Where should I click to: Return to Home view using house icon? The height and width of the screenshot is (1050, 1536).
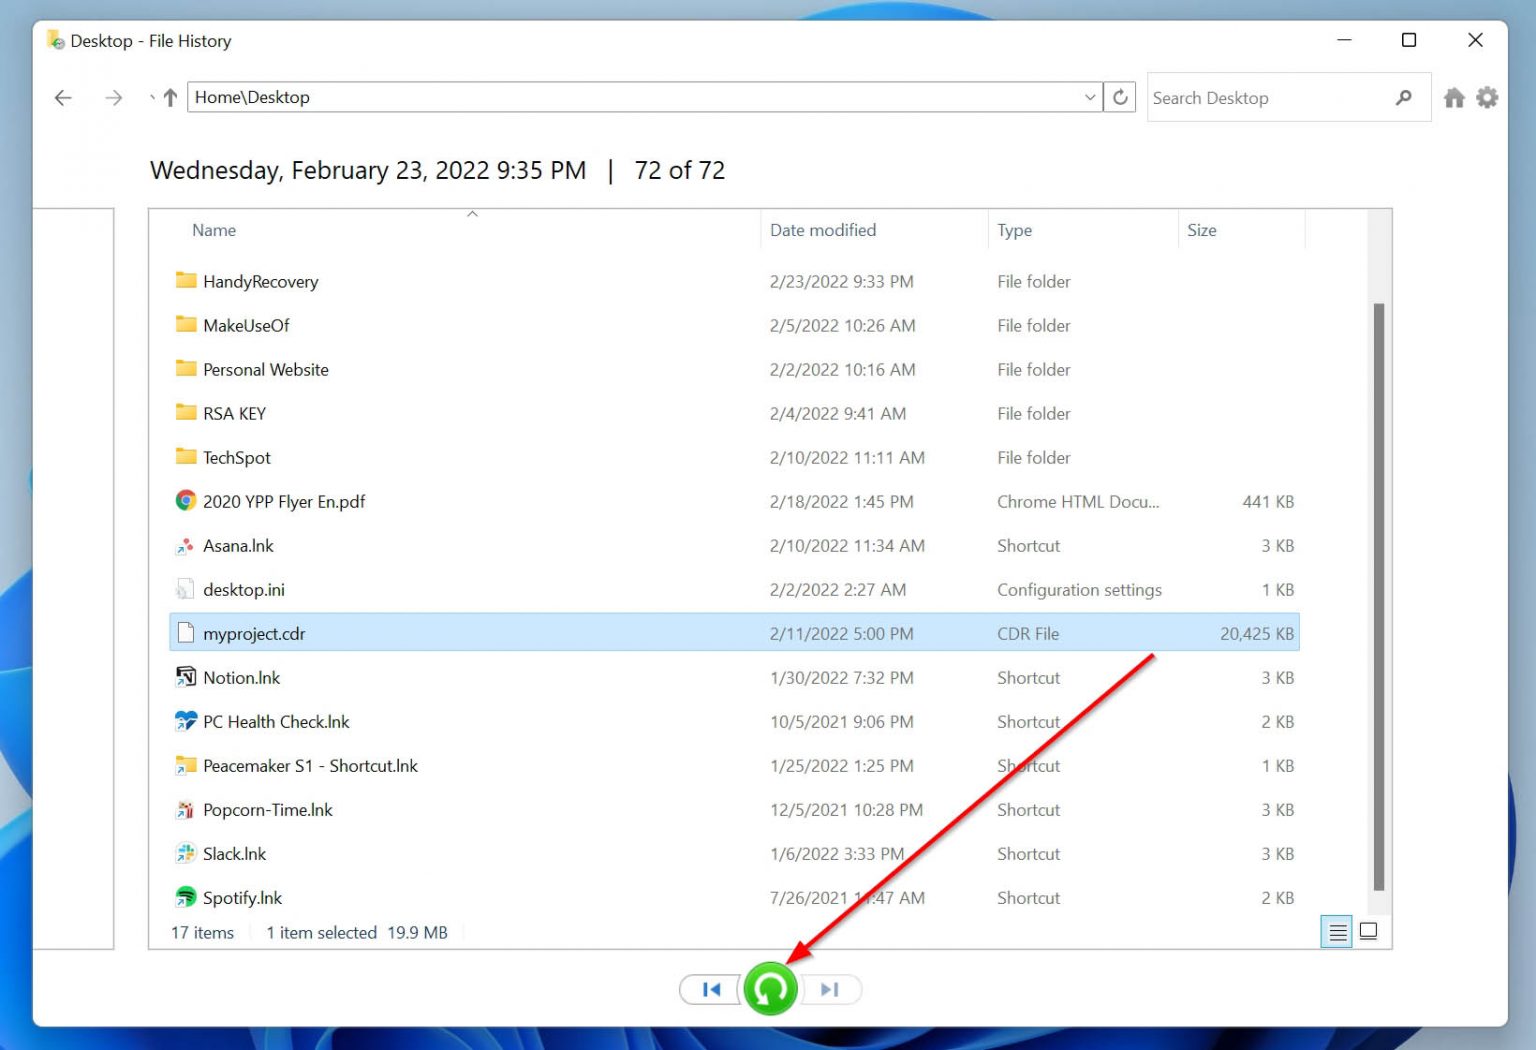point(1454,97)
